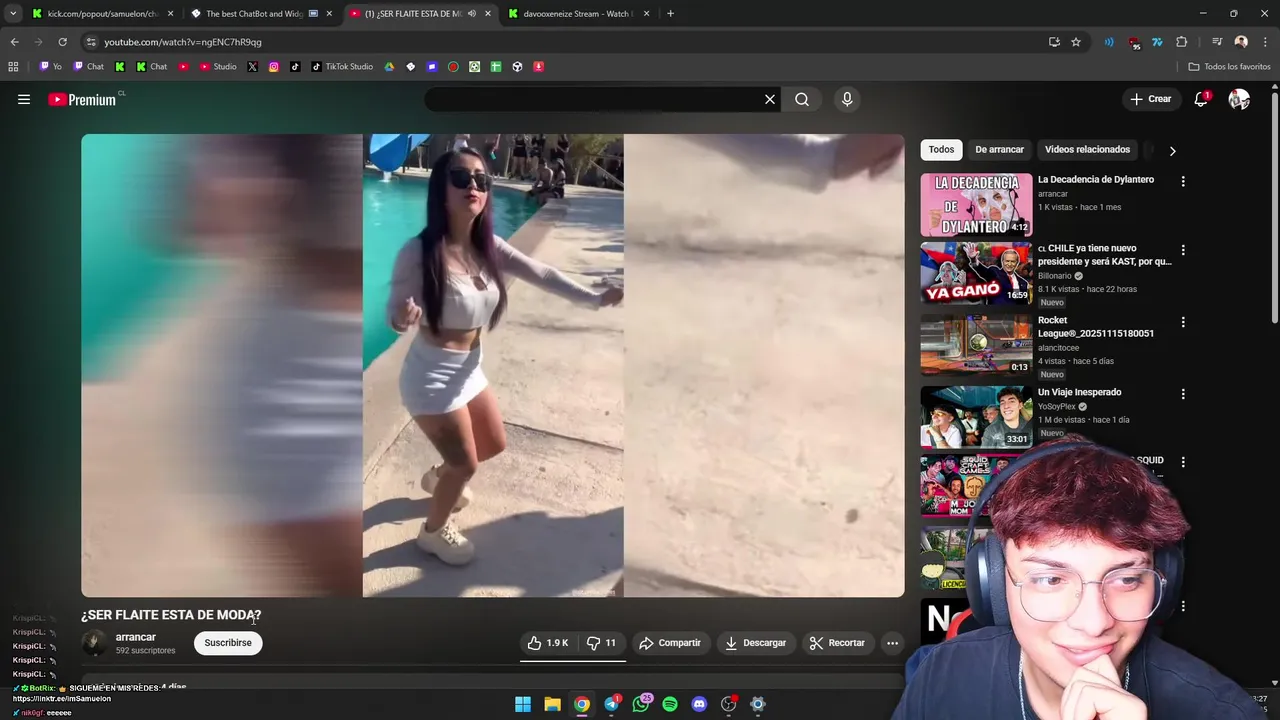This screenshot has height=720, width=1280.
Task: Open Telegram from the taskbar
Action: coord(611,704)
